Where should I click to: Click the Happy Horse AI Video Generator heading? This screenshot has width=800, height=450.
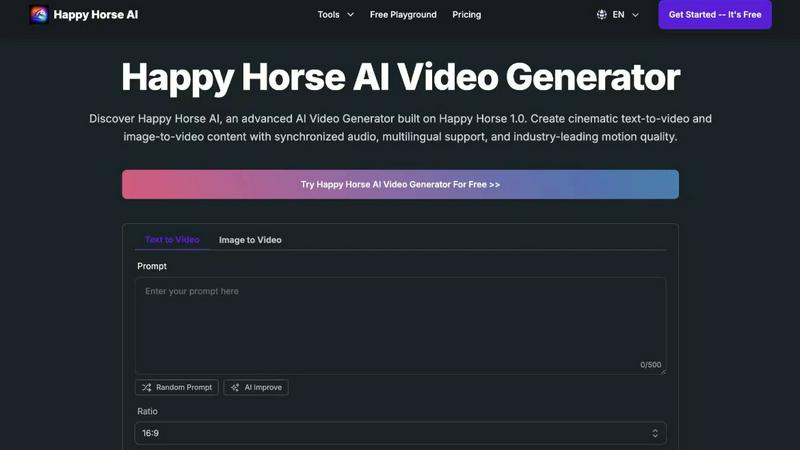tap(400, 78)
